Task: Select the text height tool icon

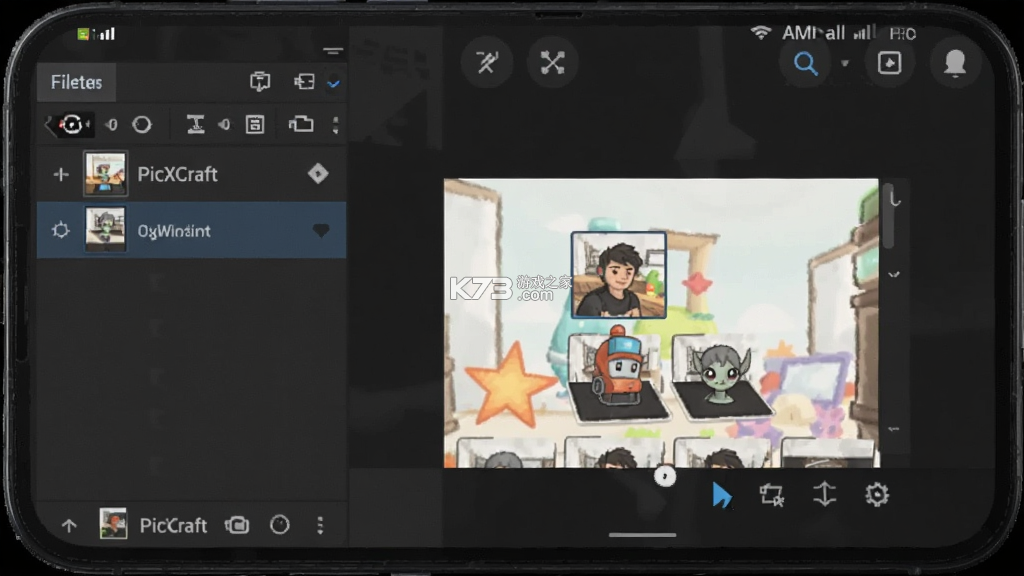Action: point(195,124)
